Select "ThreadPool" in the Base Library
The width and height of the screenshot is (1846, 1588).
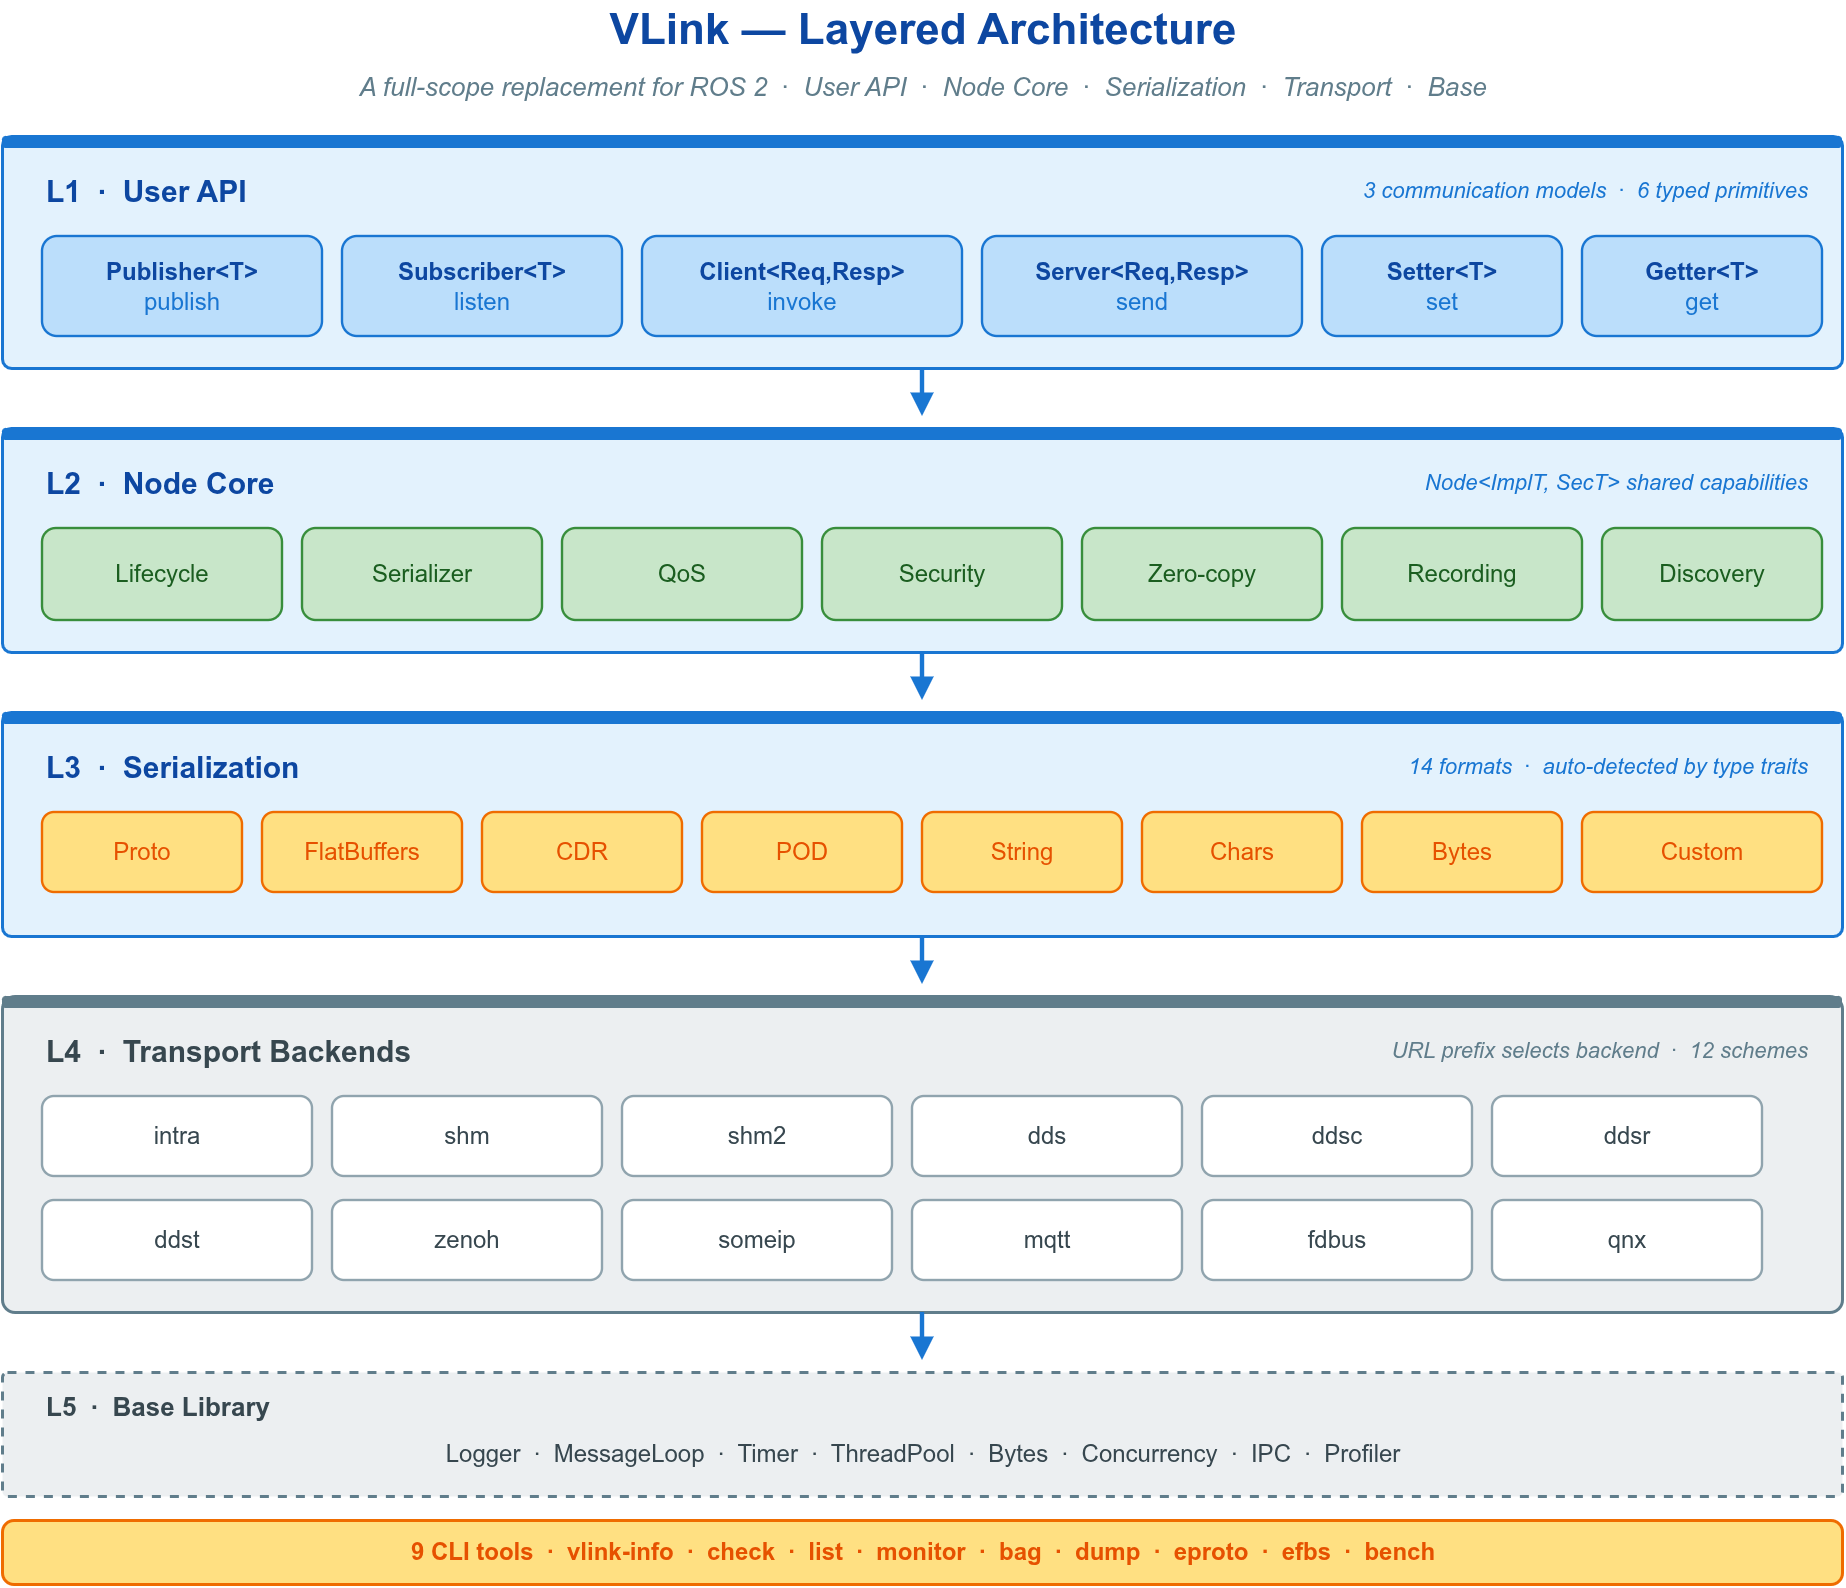893,1454
